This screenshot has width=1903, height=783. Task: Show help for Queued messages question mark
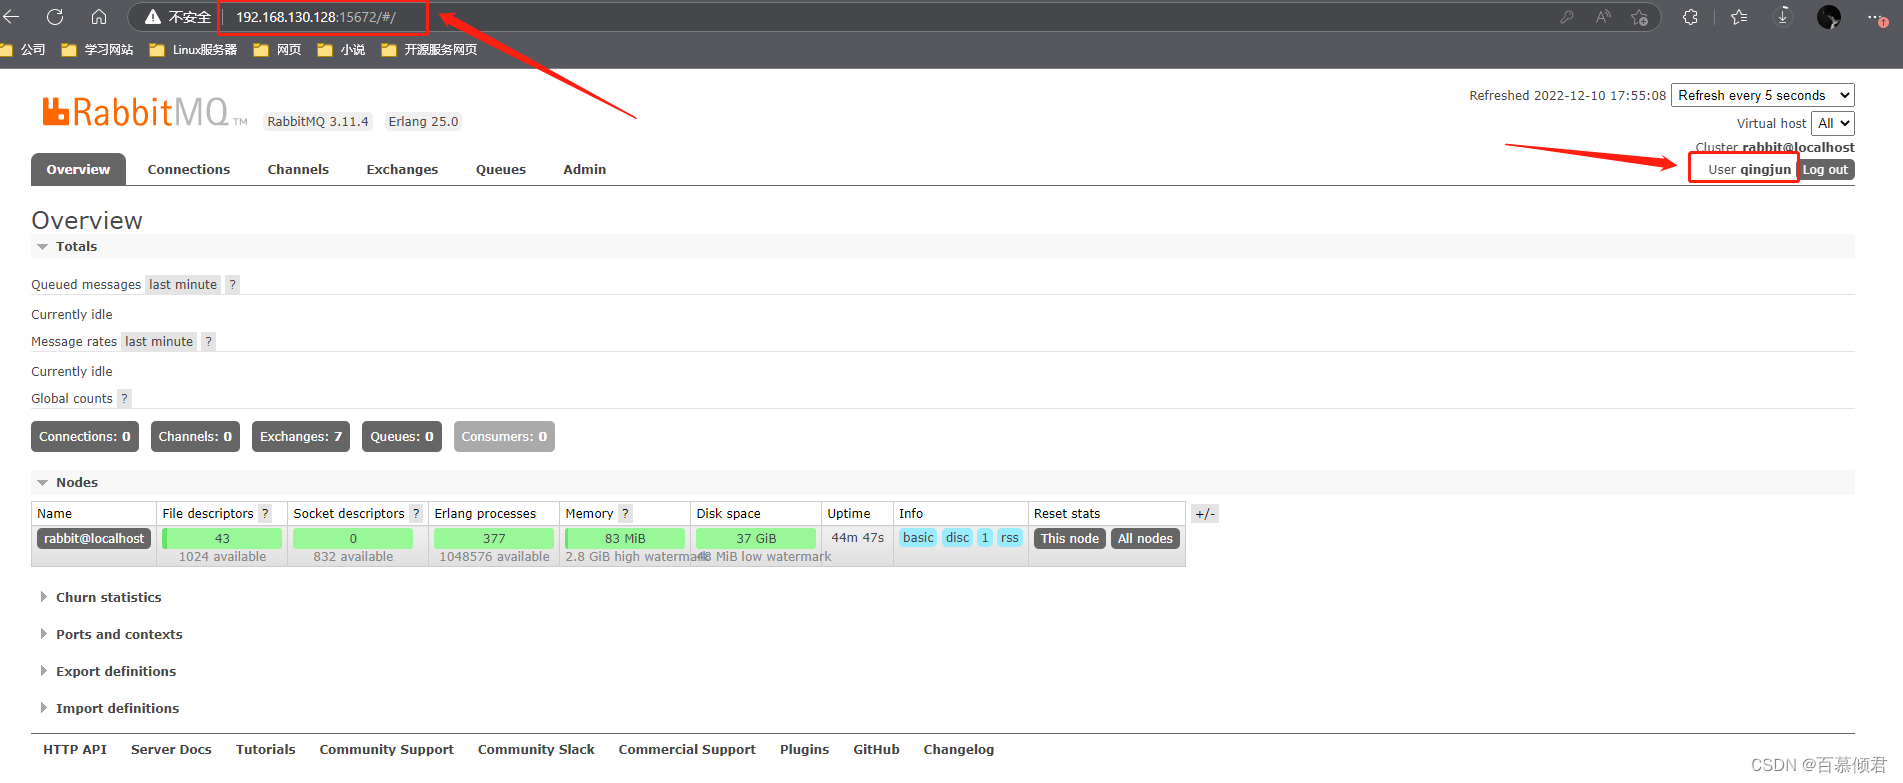[x=232, y=285]
